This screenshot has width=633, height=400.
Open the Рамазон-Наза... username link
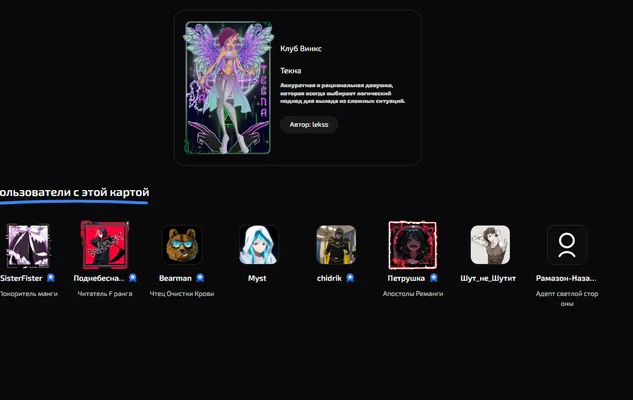[x=566, y=278]
